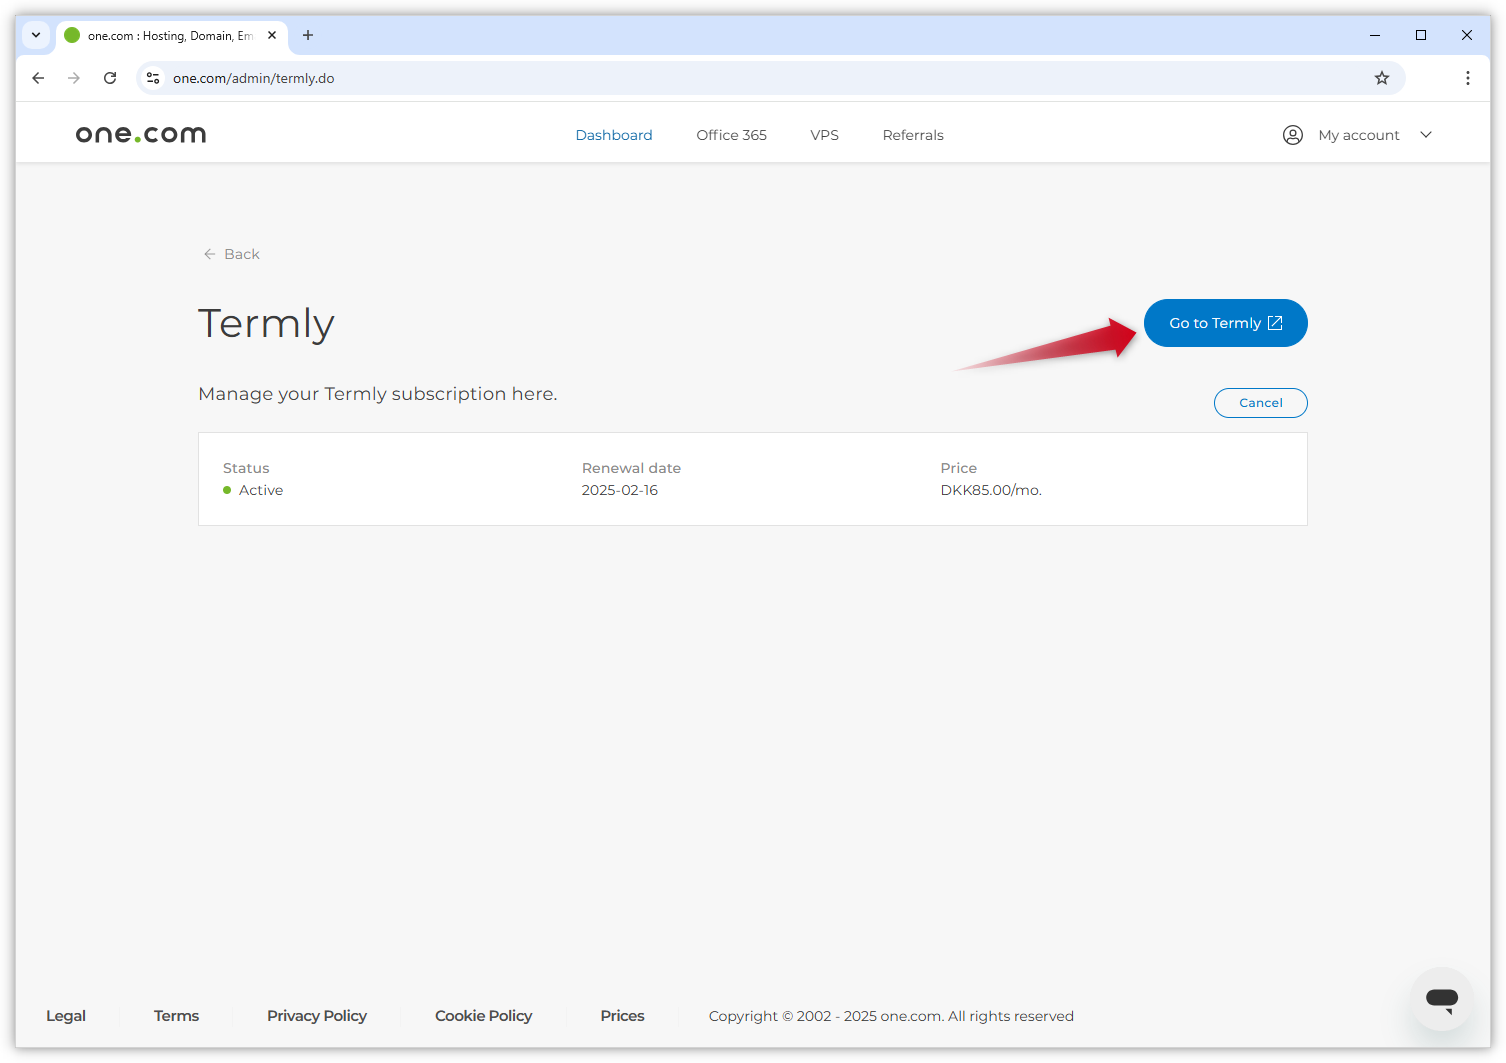The image size is (1506, 1063).
Task: Expand the My account dropdown
Action: 1425,134
